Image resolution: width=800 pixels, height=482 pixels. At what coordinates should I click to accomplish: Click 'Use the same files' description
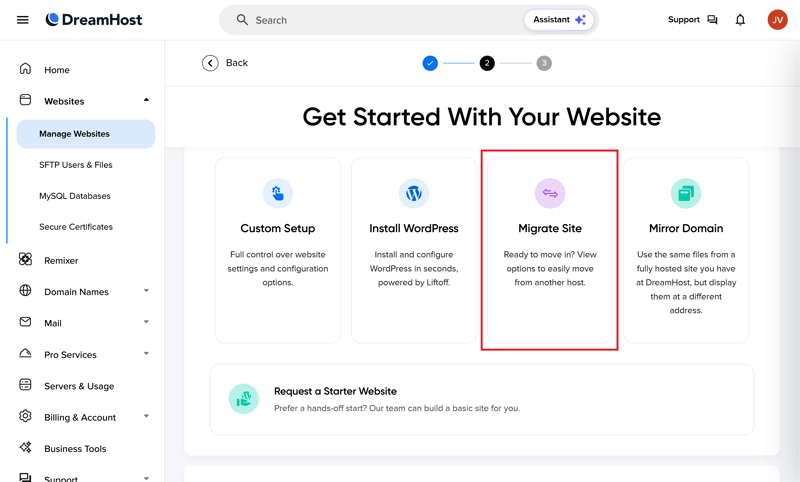686,282
